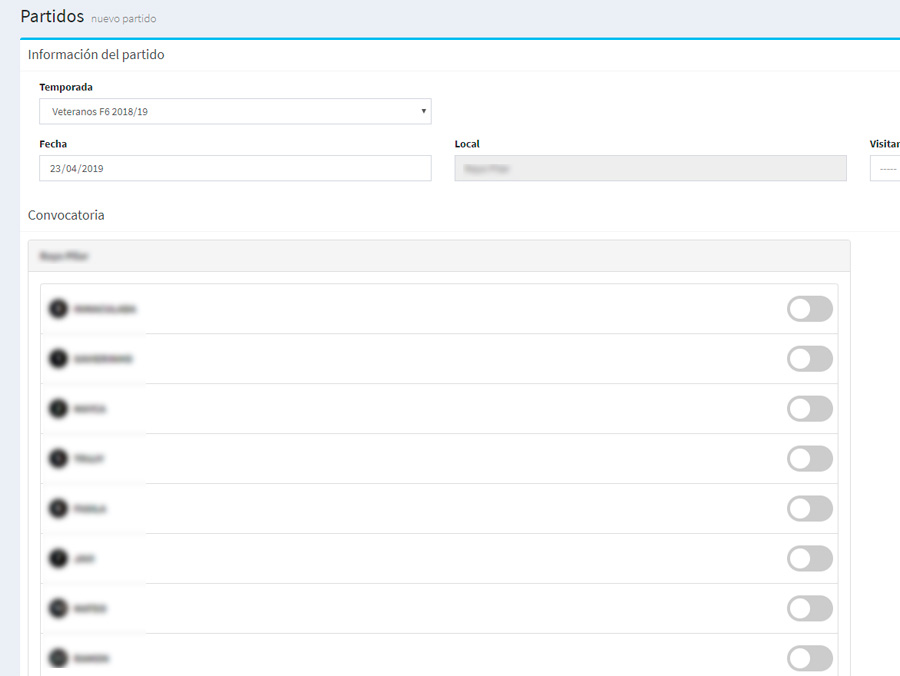Screen dimensions: 900x676
Task: Click the Fecha date field showing 23/04/2019
Action: (x=235, y=169)
